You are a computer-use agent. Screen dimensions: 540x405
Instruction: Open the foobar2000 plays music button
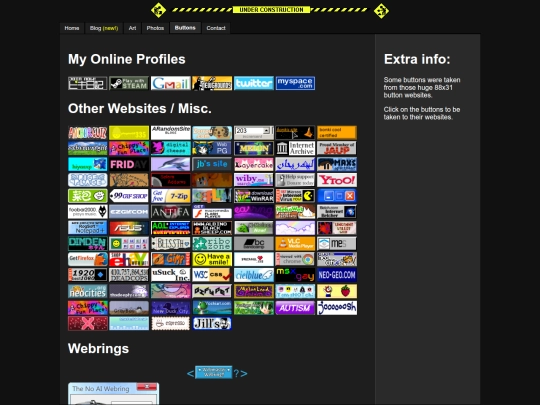coord(87,212)
